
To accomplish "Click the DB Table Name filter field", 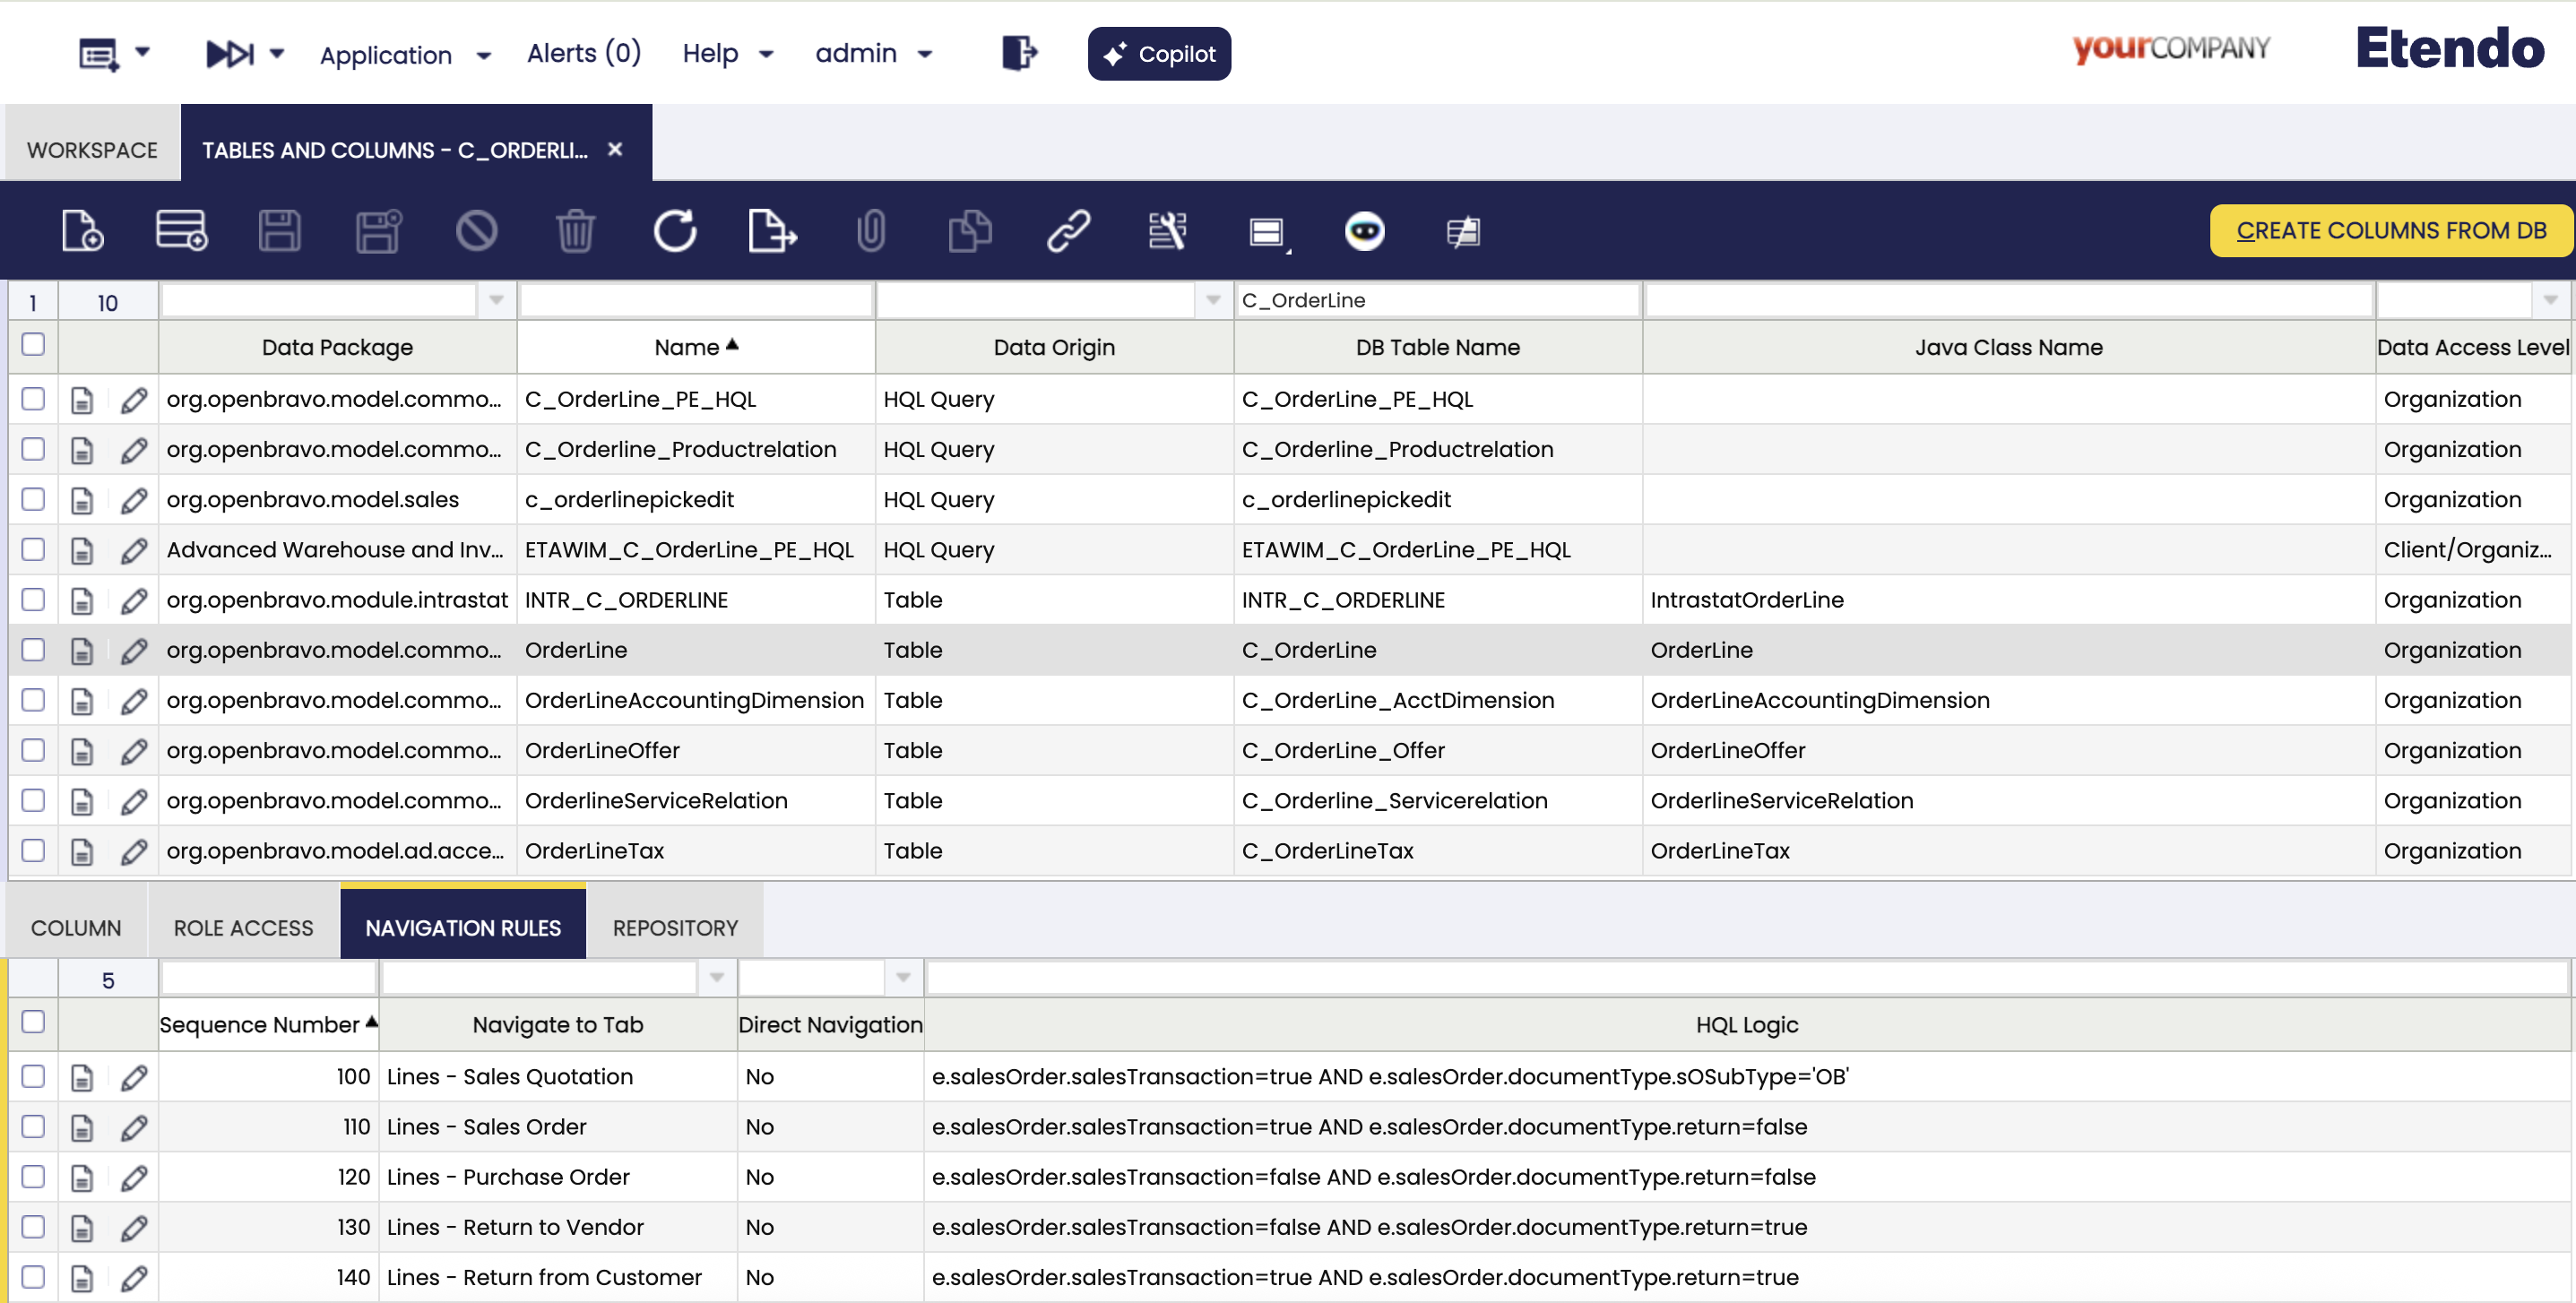I will (1437, 300).
